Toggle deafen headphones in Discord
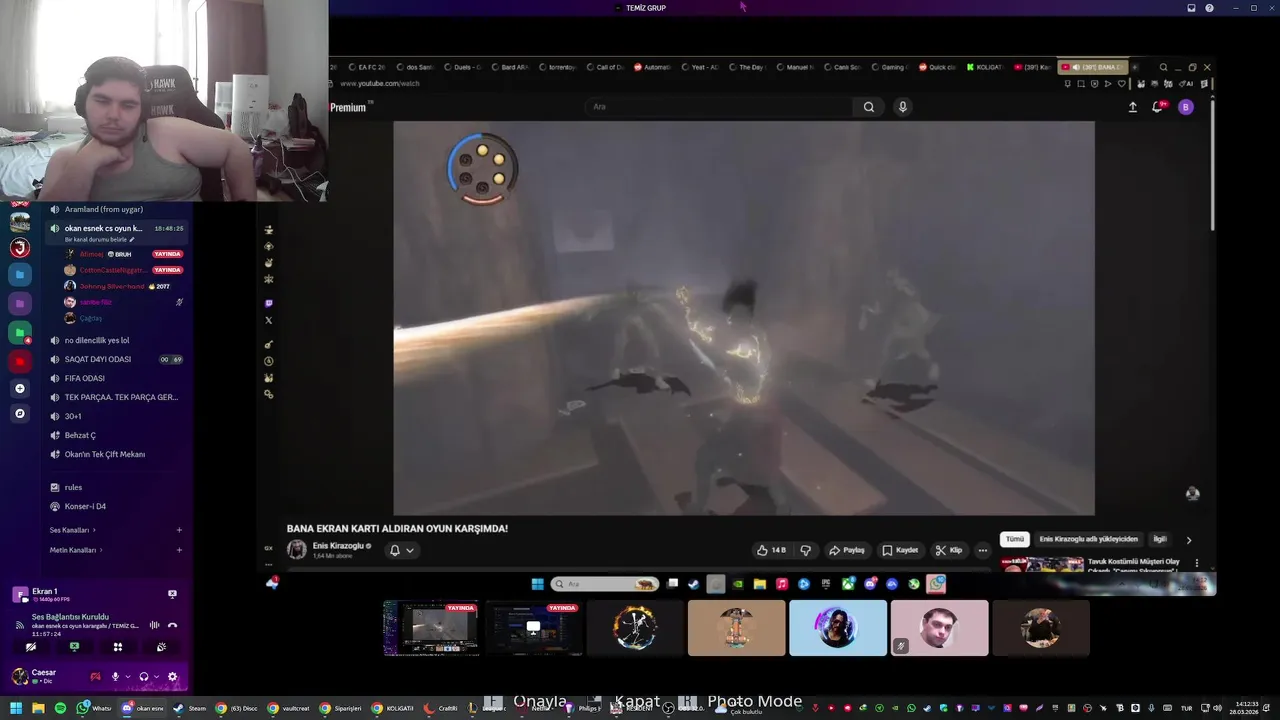 [144, 677]
